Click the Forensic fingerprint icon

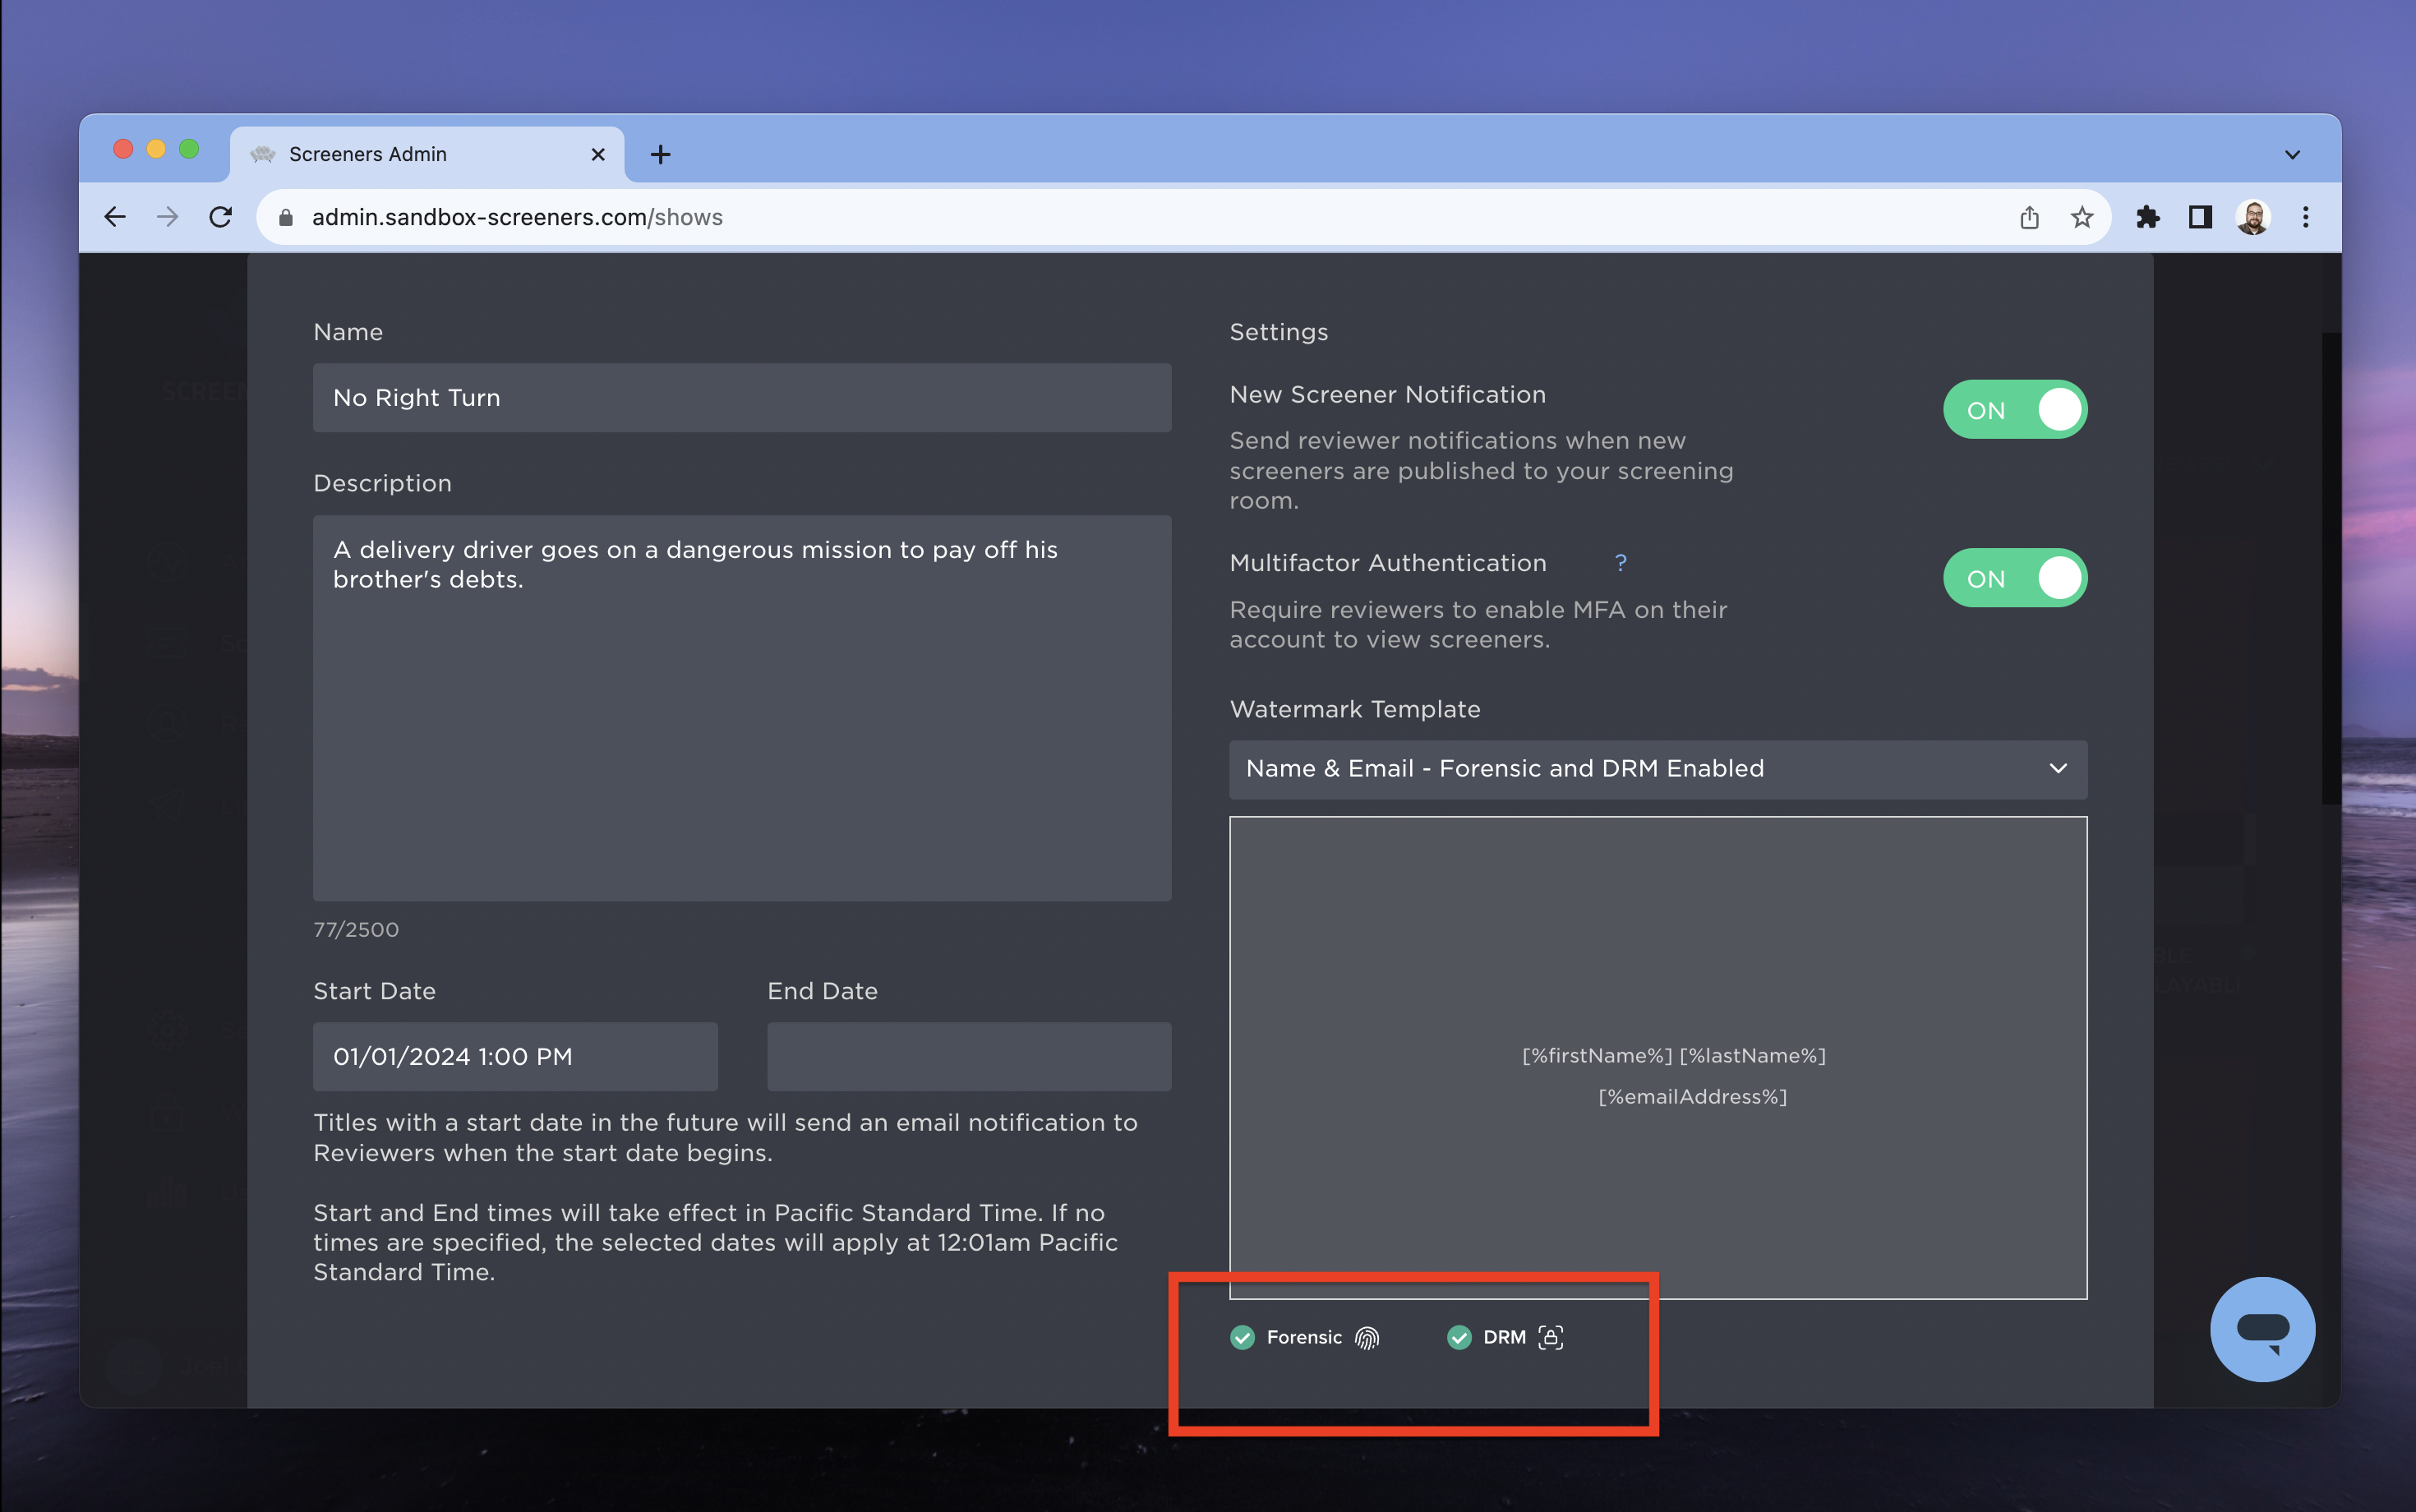1368,1337
